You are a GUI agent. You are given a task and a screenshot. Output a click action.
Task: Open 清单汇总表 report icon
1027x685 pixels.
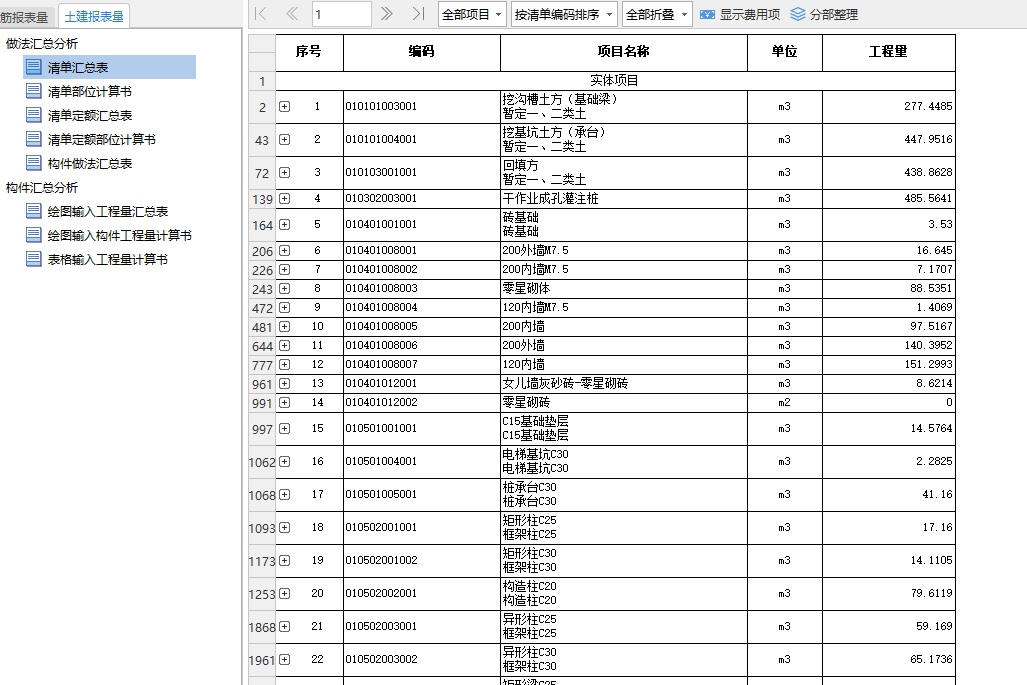[33, 67]
